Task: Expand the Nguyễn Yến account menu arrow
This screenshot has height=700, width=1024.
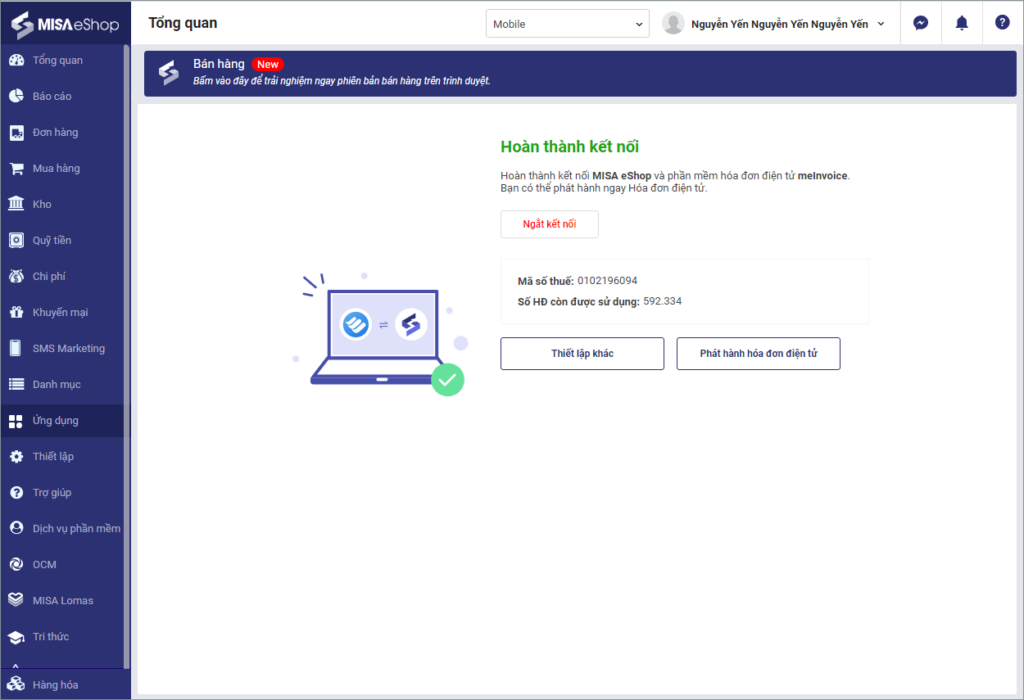Action: point(881,24)
